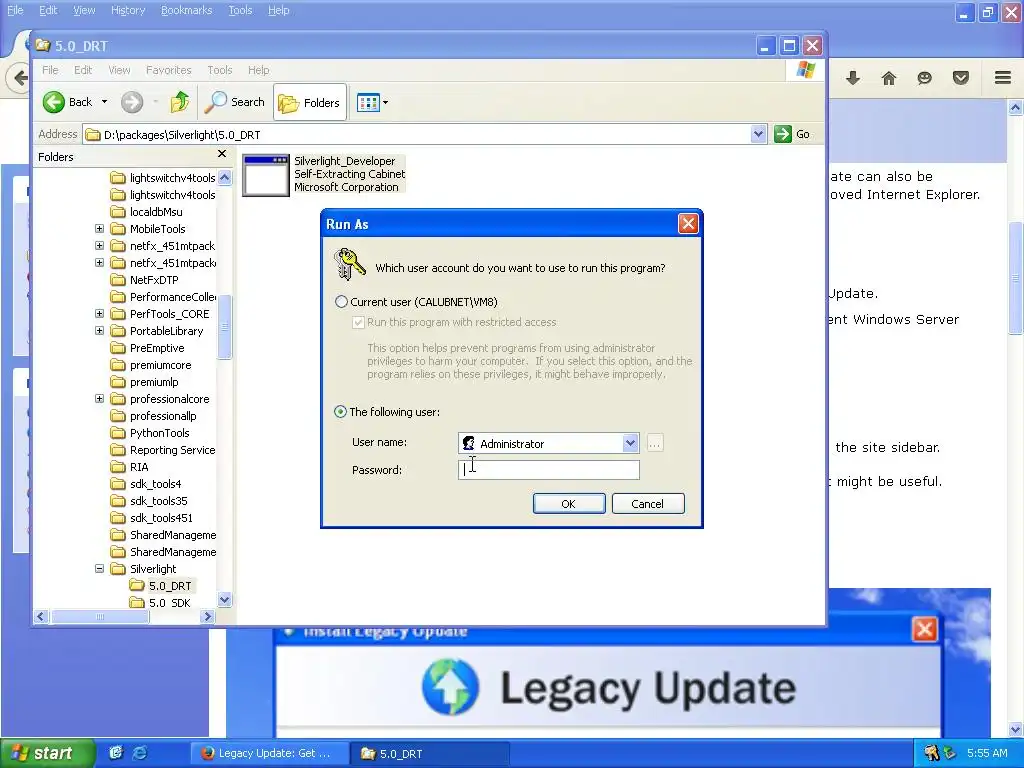Open the Back button history dropdown arrow
1024x768 pixels.
(x=104, y=102)
